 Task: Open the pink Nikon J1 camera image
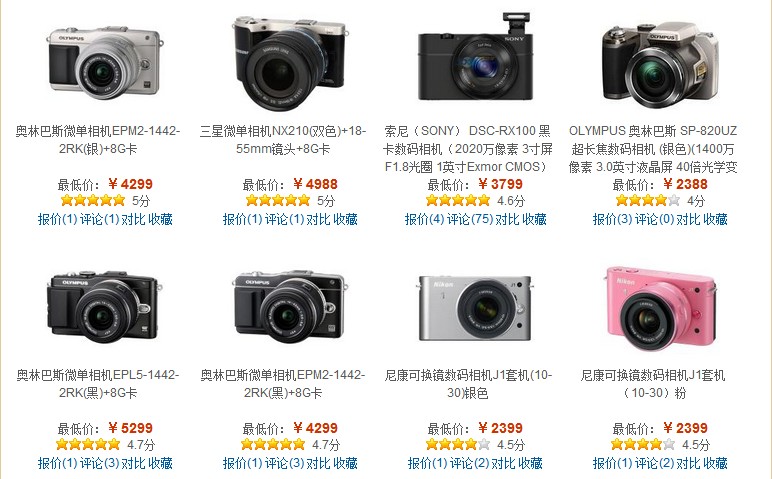click(660, 308)
